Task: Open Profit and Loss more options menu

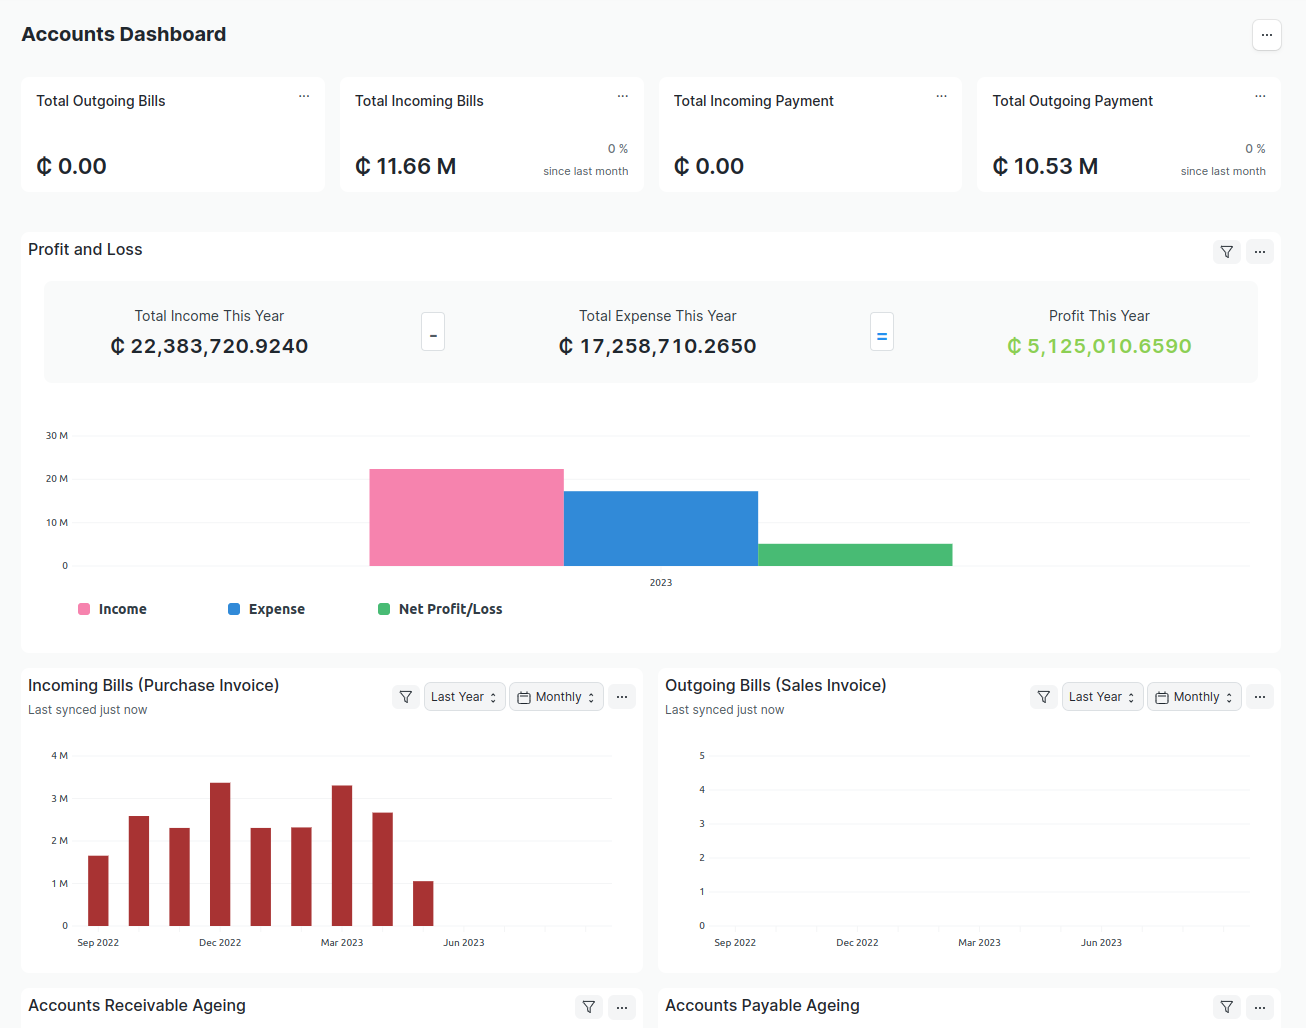Action: coord(1260,252)
